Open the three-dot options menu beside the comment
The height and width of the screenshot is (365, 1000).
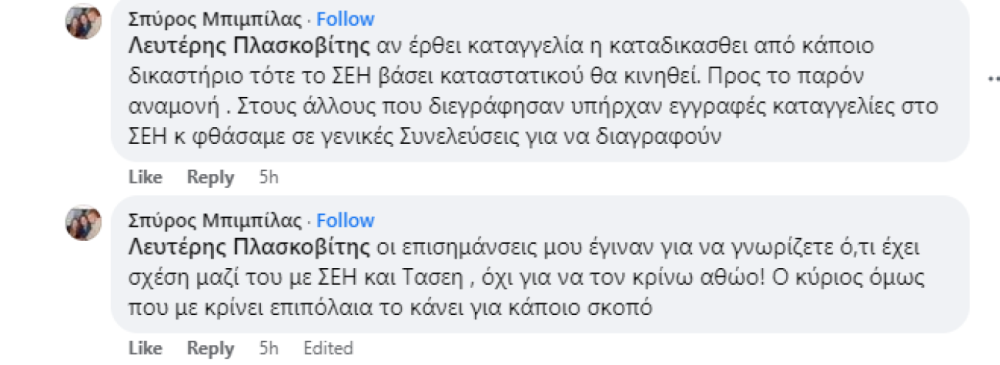994,78
